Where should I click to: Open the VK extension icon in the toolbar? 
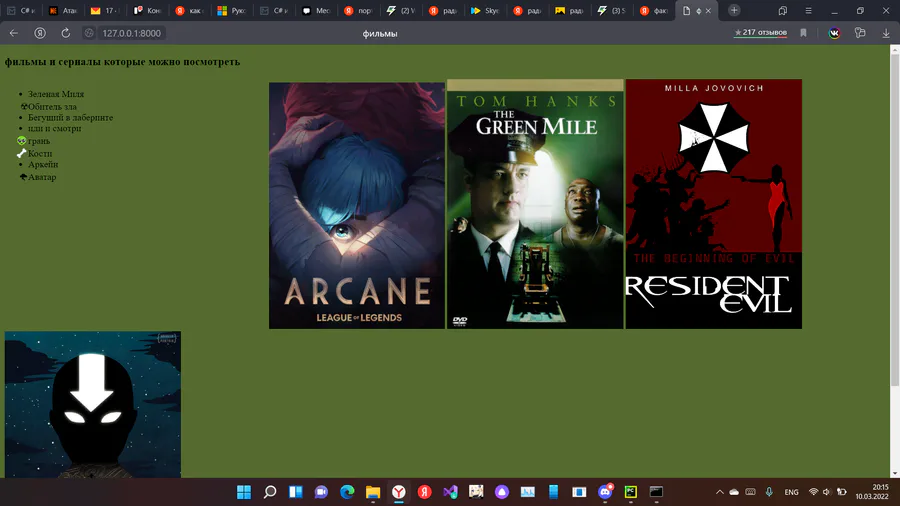click(835, 33)
